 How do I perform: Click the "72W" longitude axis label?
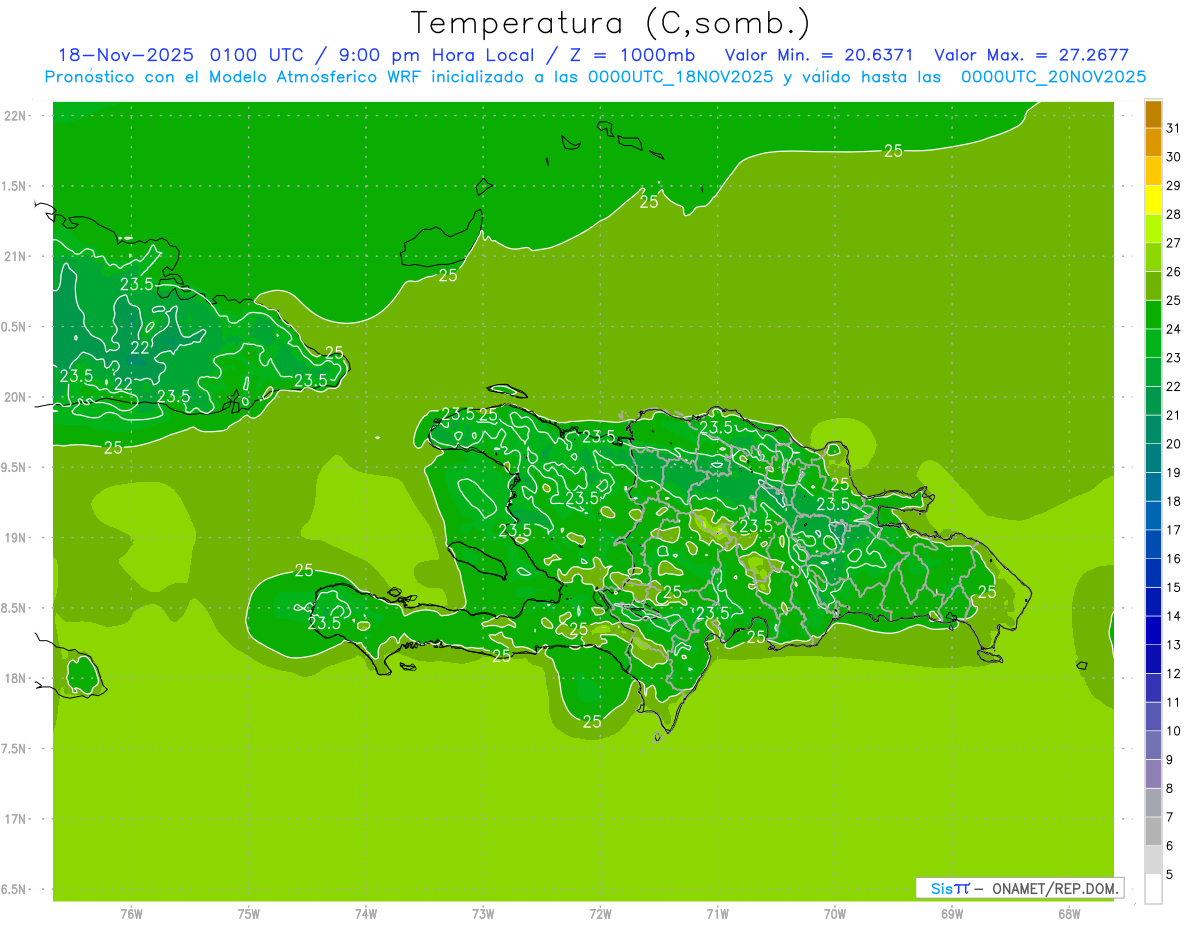tap(600, 914)
